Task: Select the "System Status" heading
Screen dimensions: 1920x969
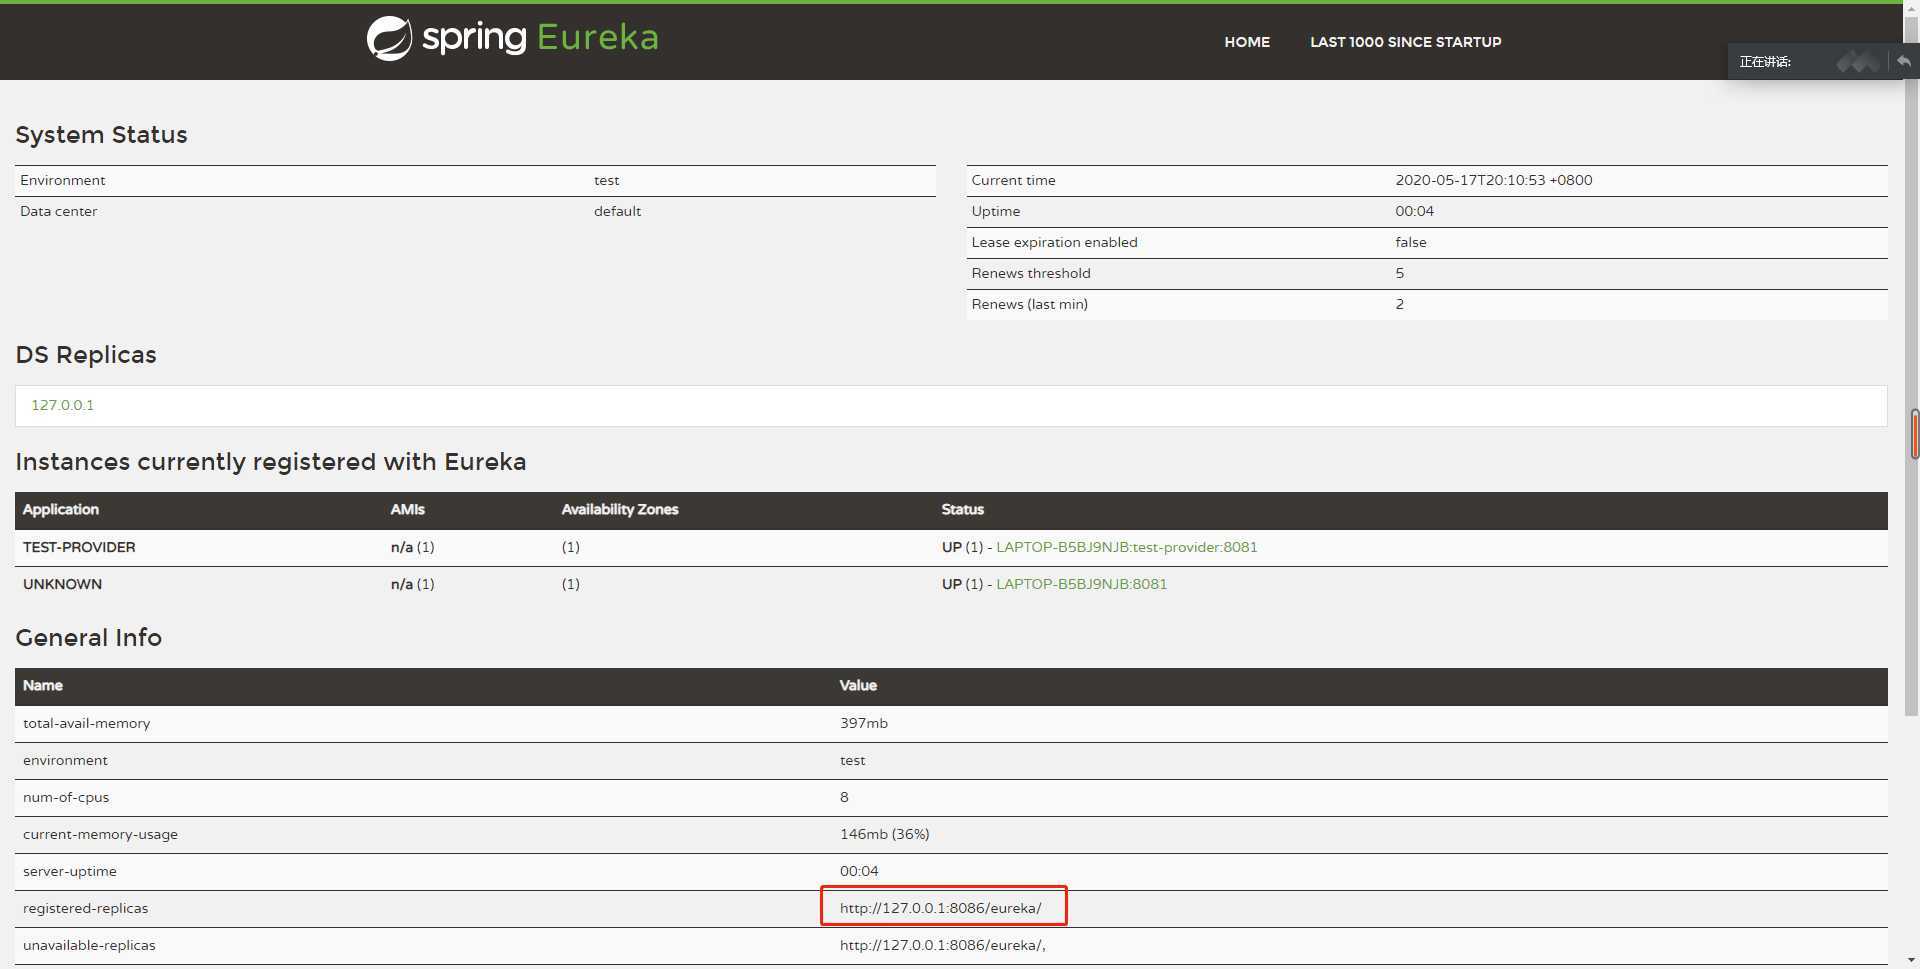Action: (101, 135)
